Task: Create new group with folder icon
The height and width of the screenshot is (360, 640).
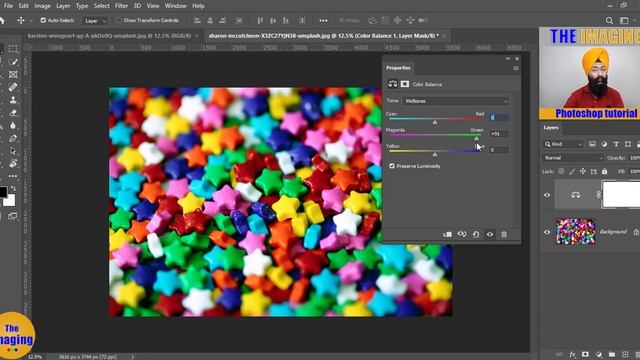Action: [x=612, y=355]
